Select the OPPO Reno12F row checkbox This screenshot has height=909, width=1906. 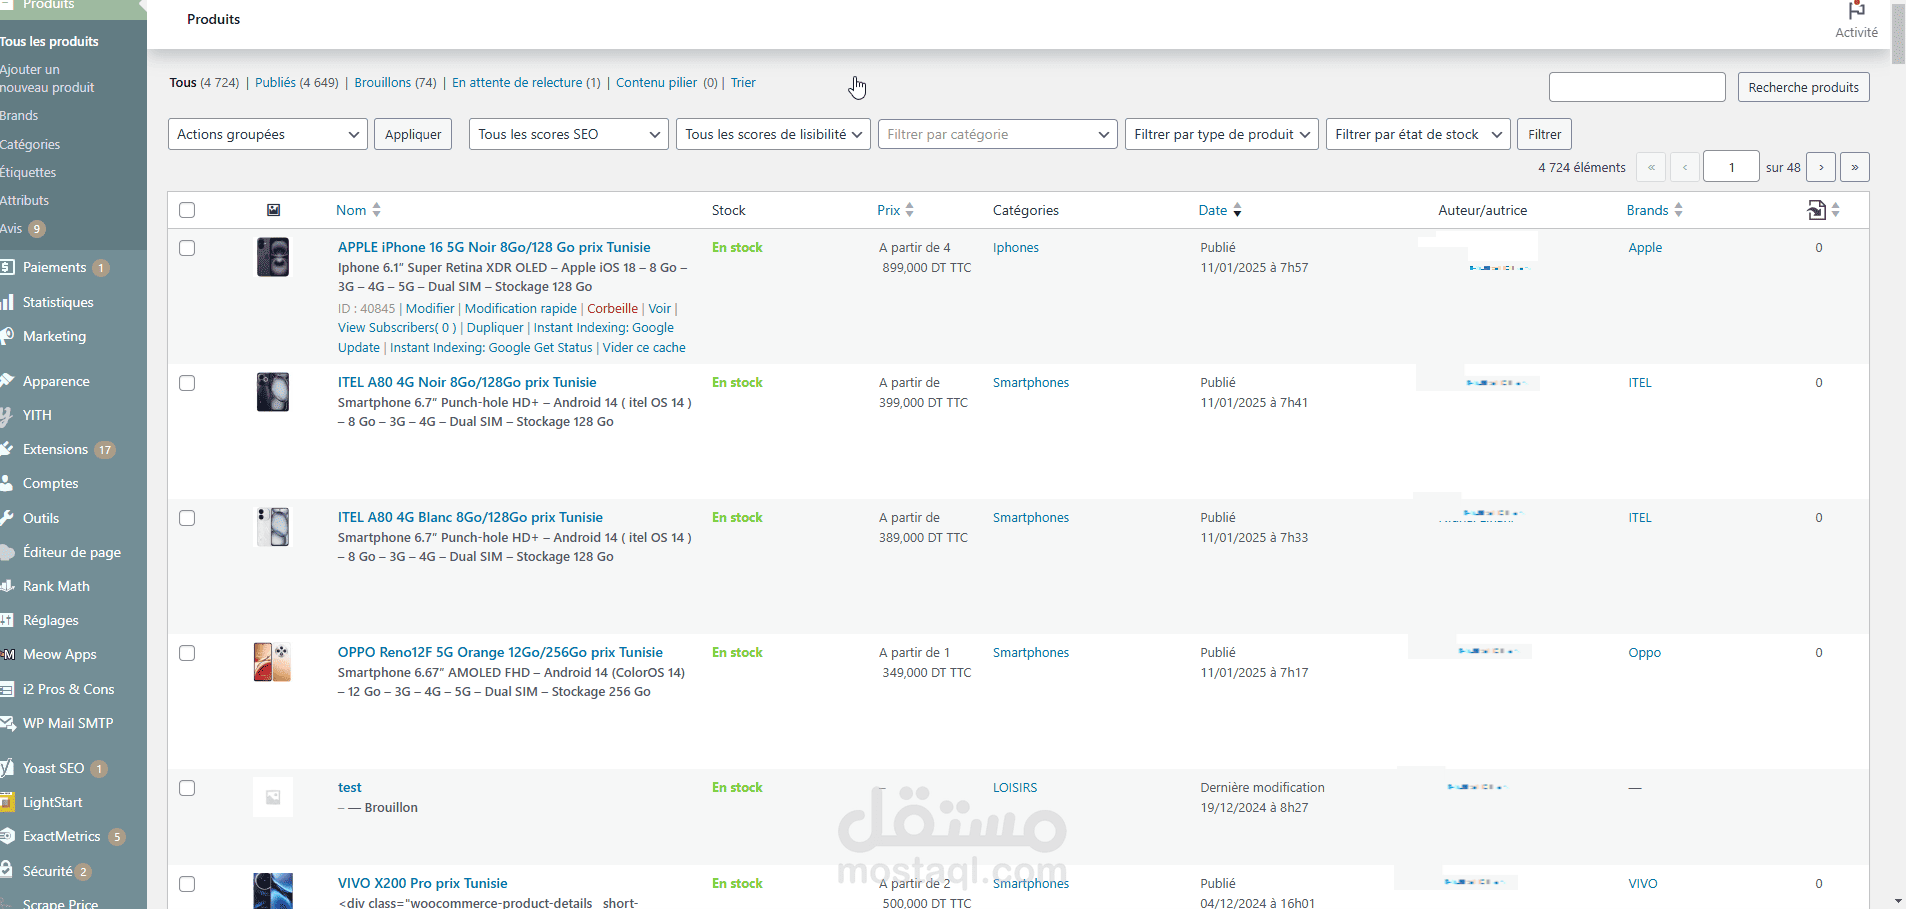[187, 653]
